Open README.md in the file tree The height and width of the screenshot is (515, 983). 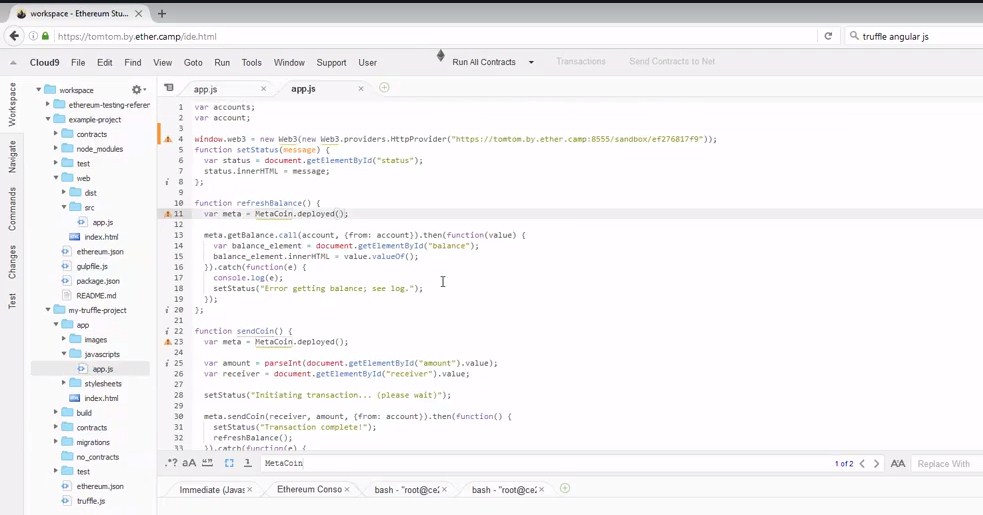[x=96, y=295]
